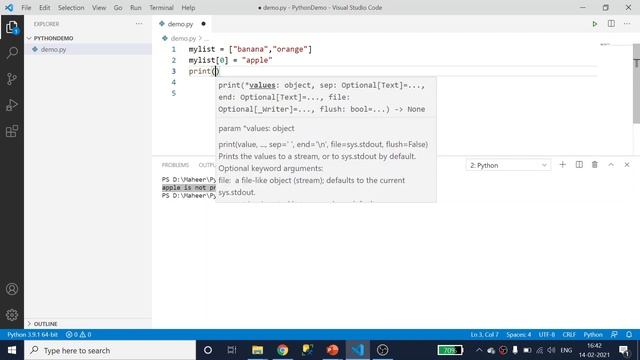The image size is (640, 360).
Task: Select the demo.py editor tab
Action: tap(182, 24)
